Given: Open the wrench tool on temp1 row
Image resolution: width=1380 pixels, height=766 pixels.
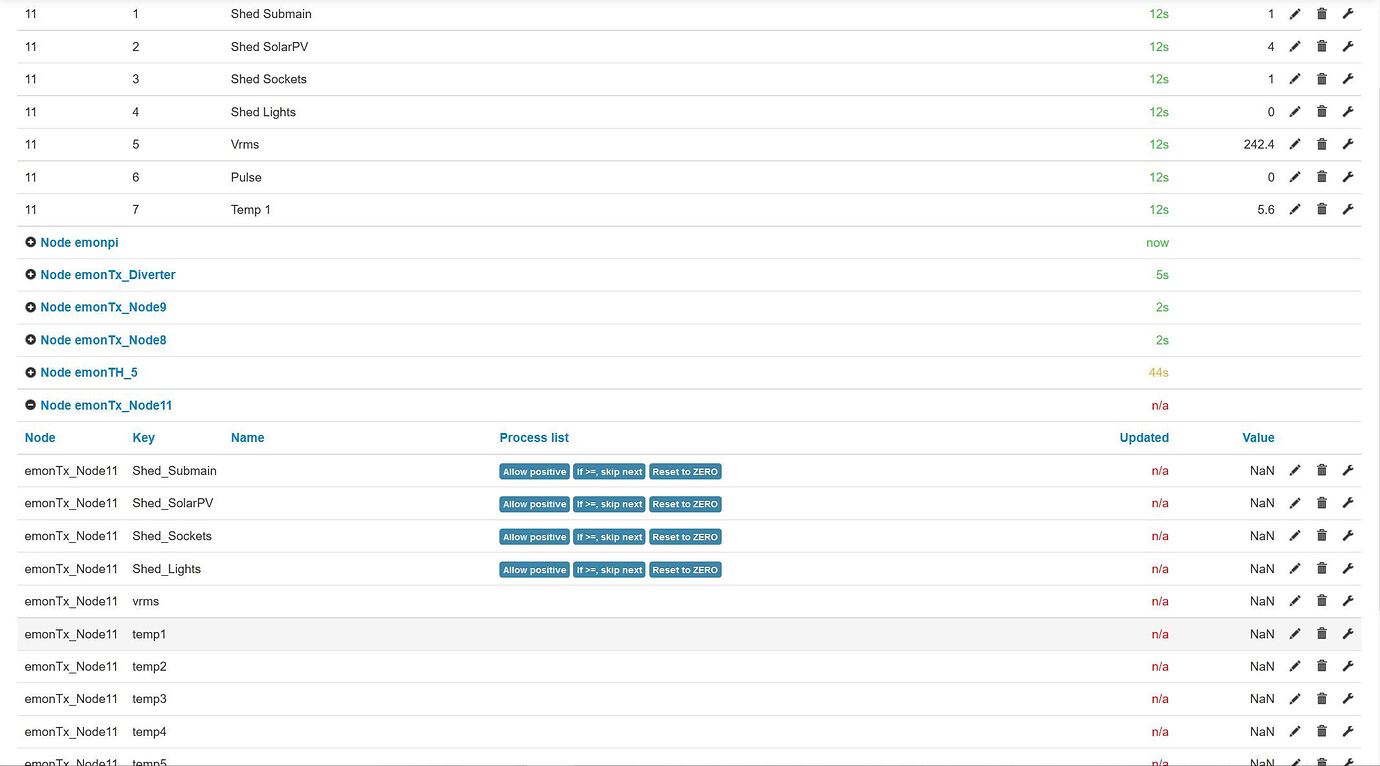Looking at the screenshot, I should (1348, 633).
